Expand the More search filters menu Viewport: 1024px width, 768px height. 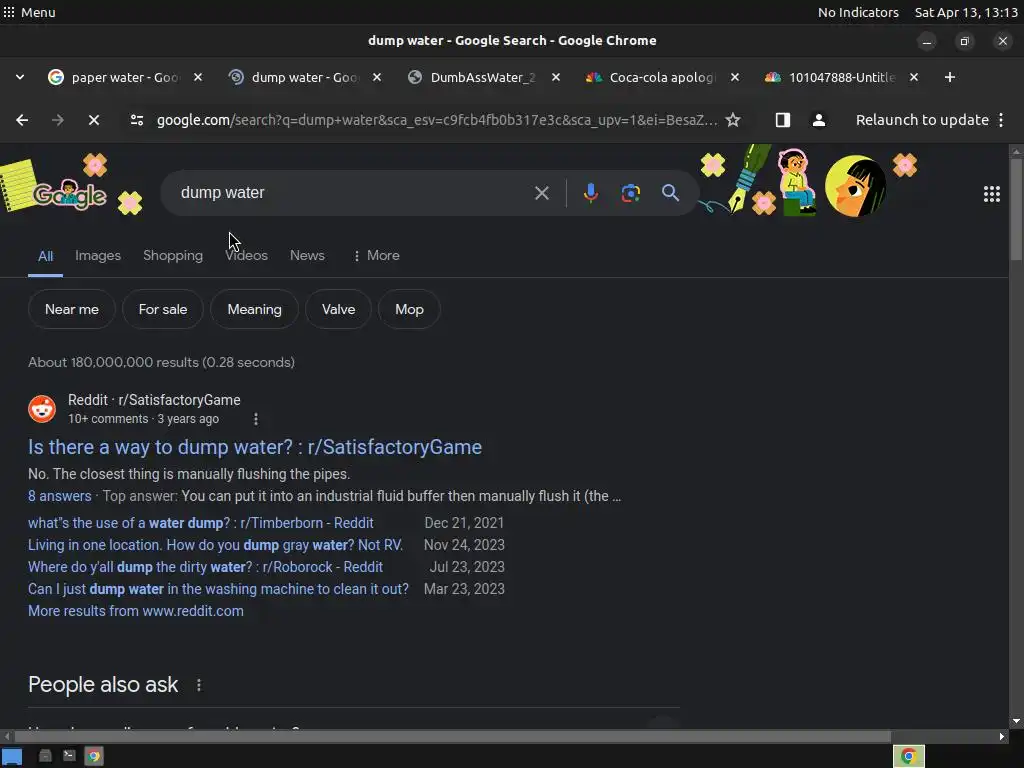[x=376, y=256]
